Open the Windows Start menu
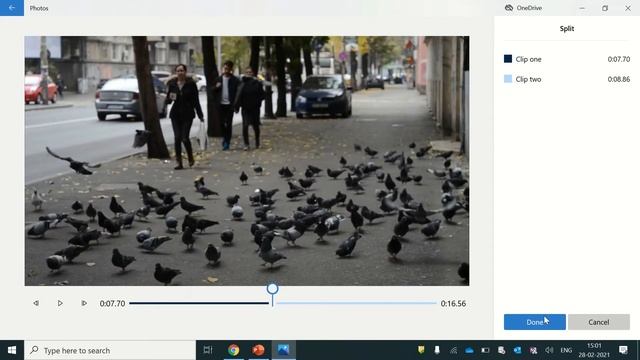Image resolution: width=640 pixels, height=360 pixels. [12, 350]
